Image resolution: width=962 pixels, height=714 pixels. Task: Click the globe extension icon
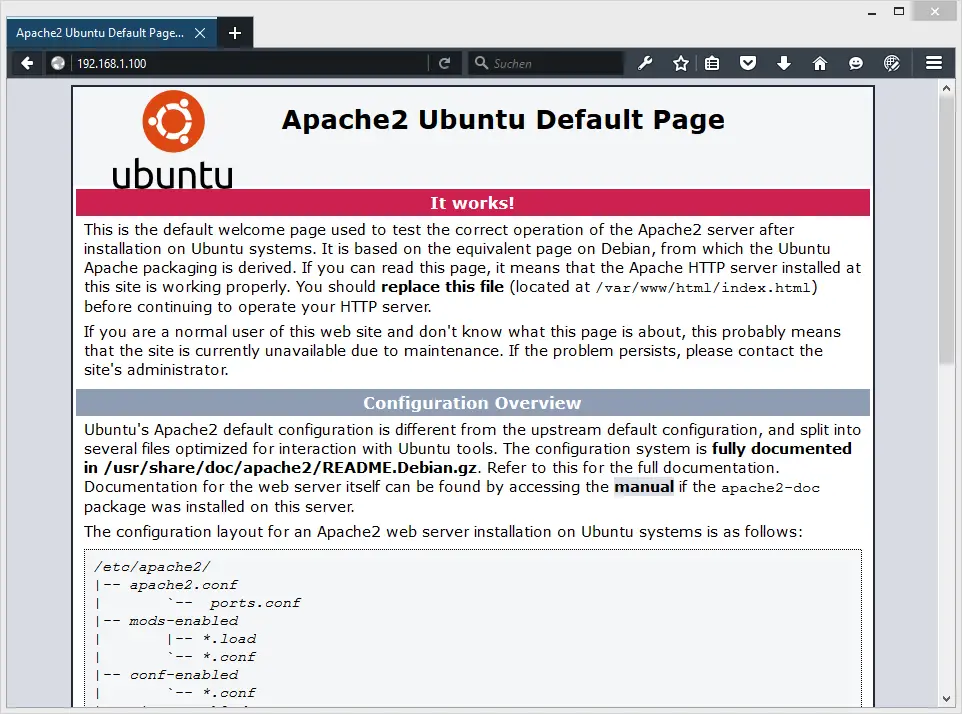891,63
